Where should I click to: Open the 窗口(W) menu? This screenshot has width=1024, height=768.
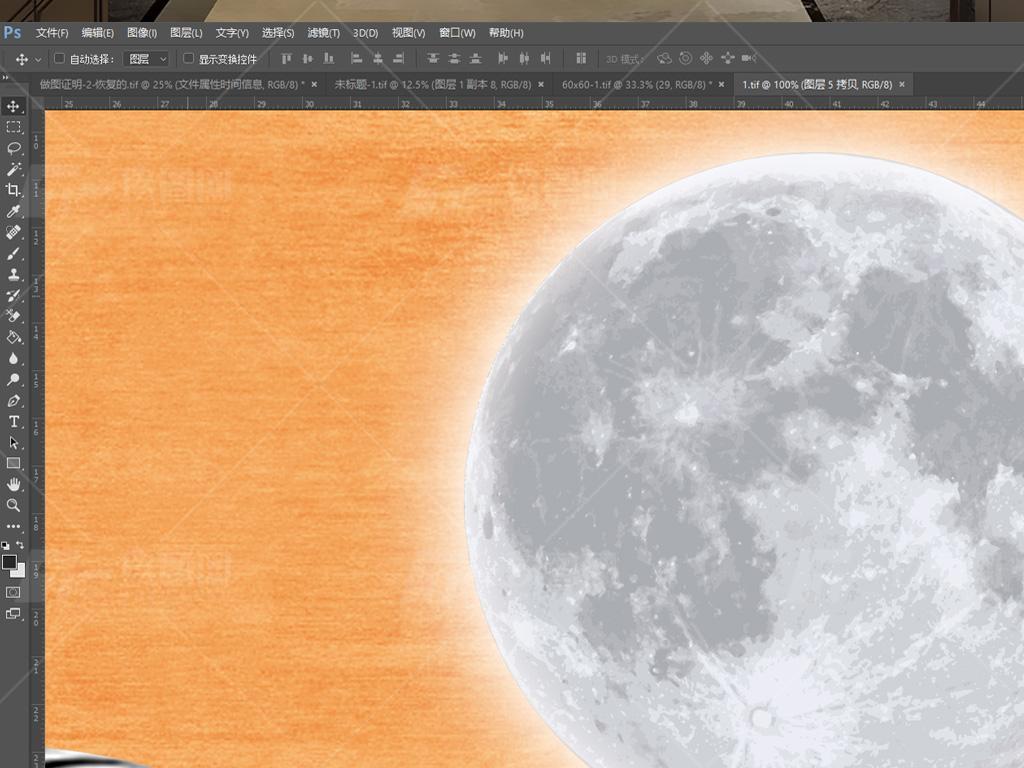coord(457,33)
